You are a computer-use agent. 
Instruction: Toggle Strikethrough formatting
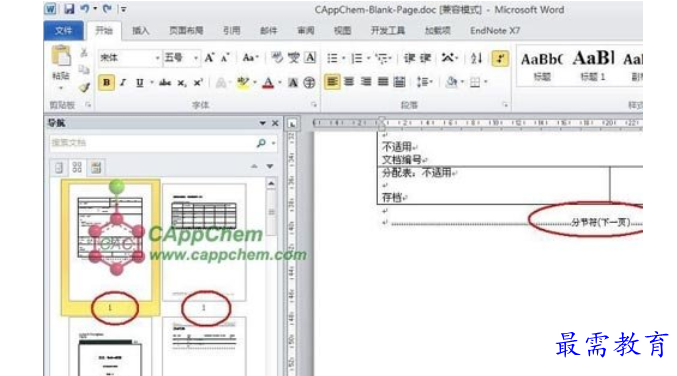click(x=165, y=82)
